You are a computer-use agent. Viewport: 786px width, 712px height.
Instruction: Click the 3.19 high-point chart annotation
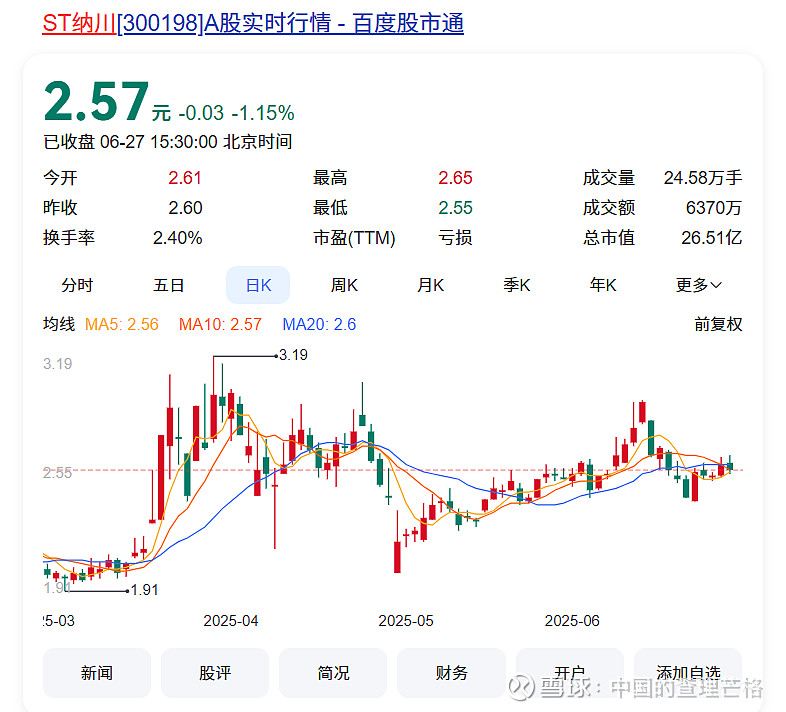tap(293, 355)
